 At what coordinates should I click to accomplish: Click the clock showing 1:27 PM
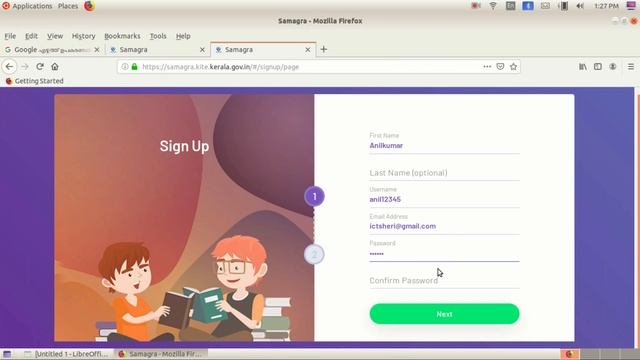(606, 6)
